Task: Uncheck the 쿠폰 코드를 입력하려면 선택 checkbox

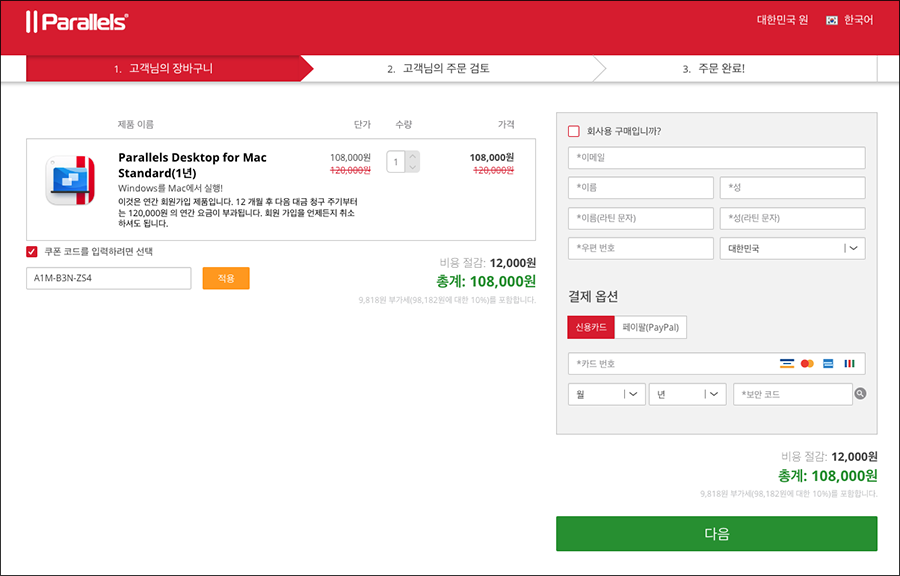Action: (x=32, y=251)
